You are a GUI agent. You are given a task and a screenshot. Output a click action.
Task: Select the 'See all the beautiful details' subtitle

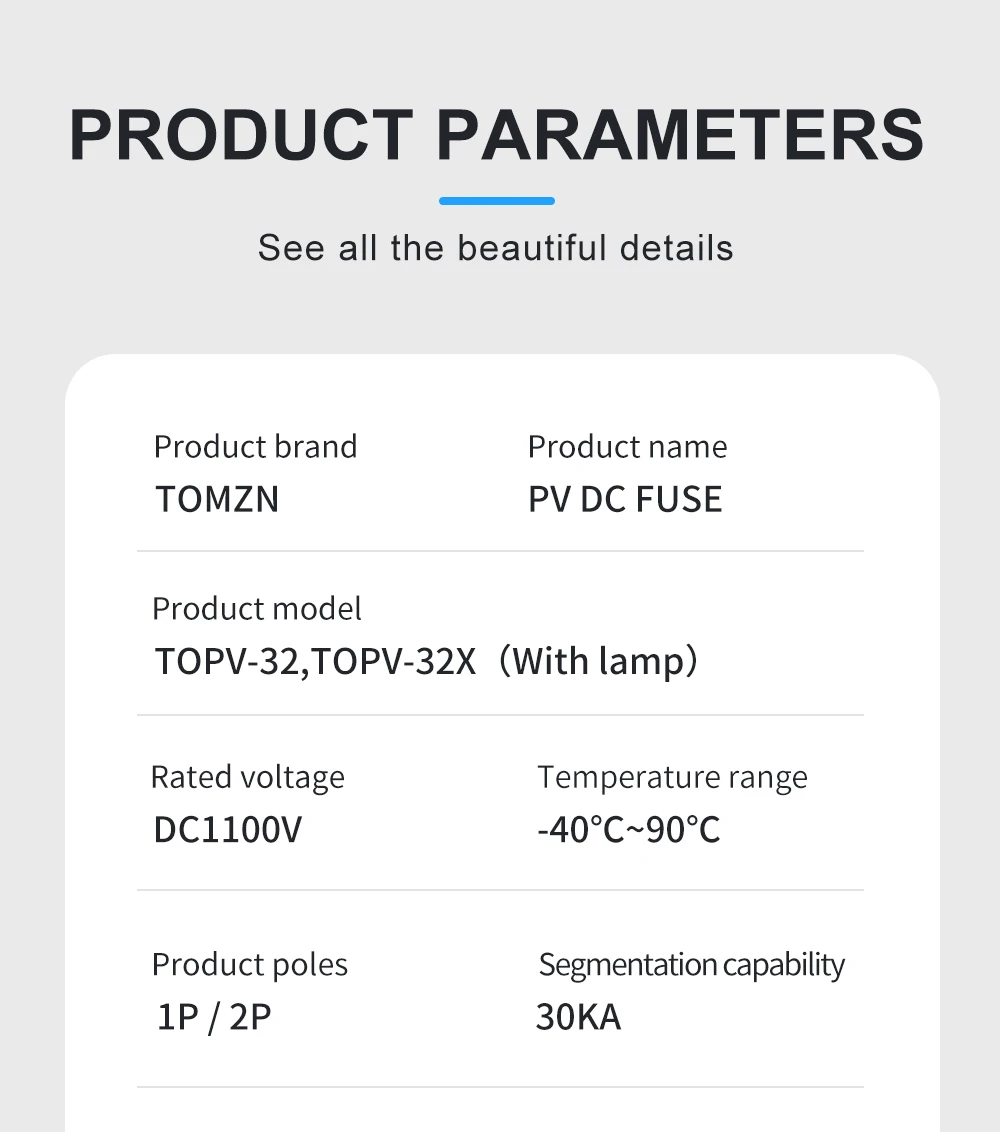click(496, 248)
